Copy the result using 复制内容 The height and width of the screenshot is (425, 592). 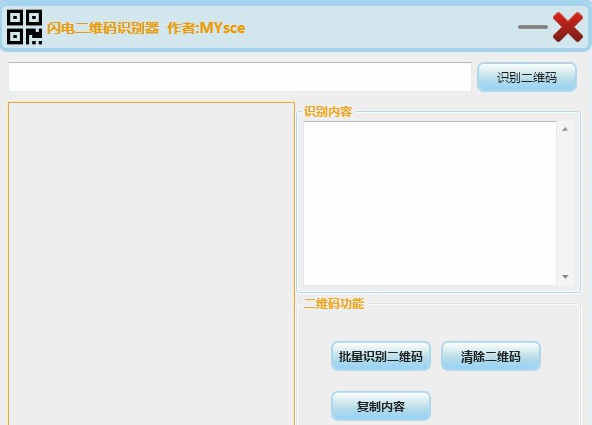pos(381,406)
